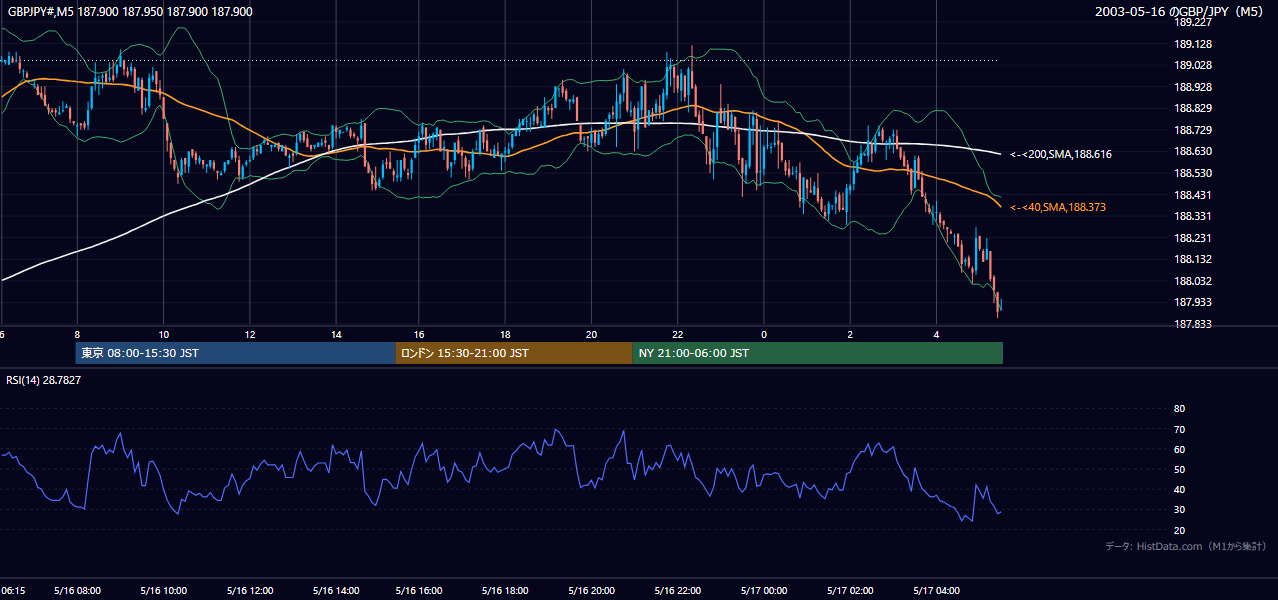
Task: Click the RSI scale label 80
Action: (1179, 409)
